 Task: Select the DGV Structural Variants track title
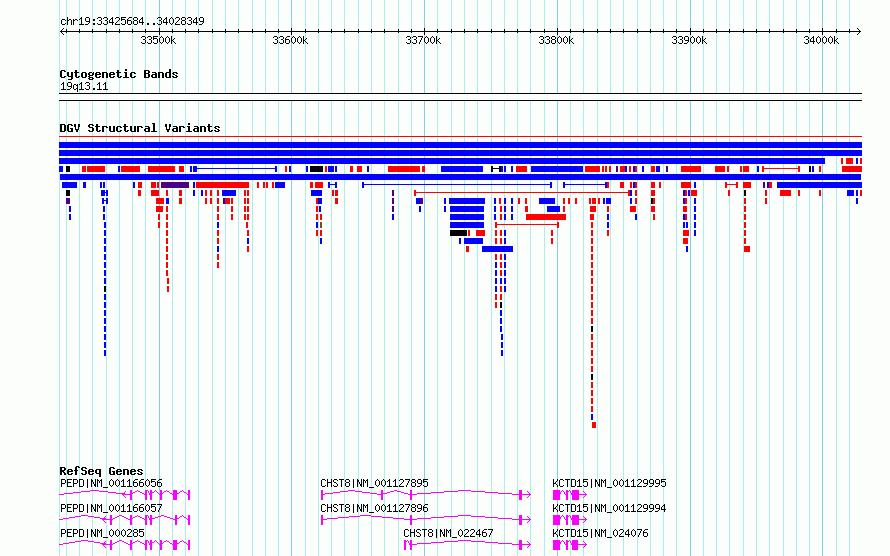[x=140, y=128]
